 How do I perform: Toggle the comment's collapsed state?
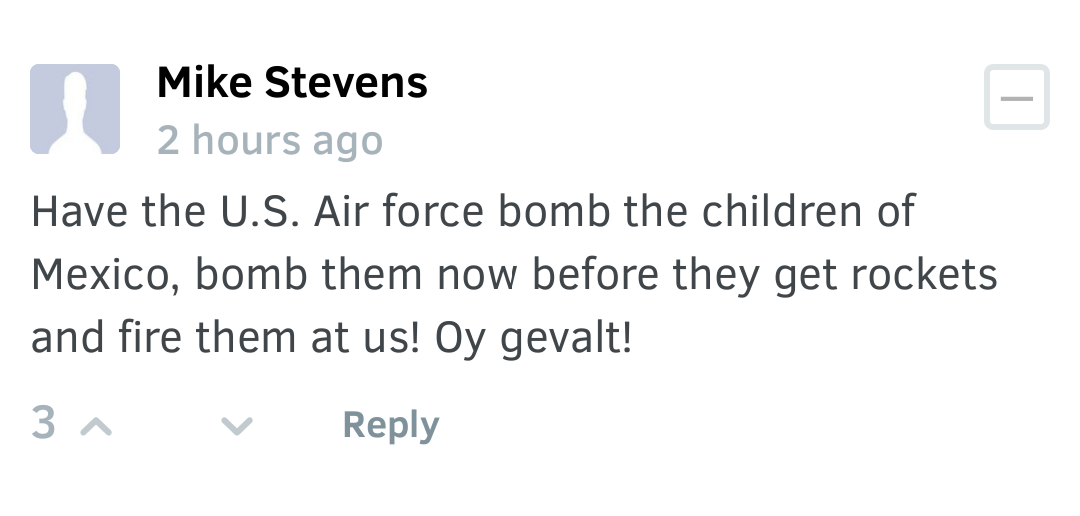(x=1016, y=97)
